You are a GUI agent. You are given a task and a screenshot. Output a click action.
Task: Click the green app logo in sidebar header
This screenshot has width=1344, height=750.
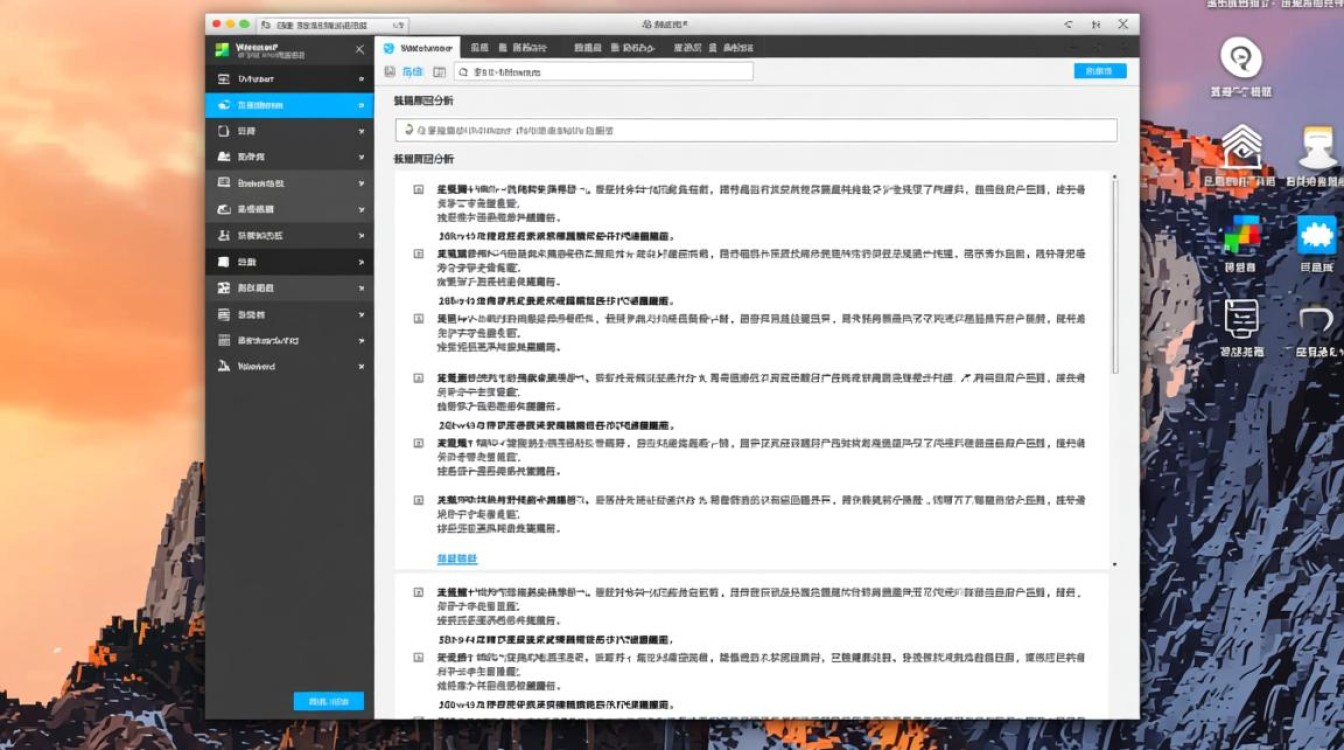tap(221, 50)
